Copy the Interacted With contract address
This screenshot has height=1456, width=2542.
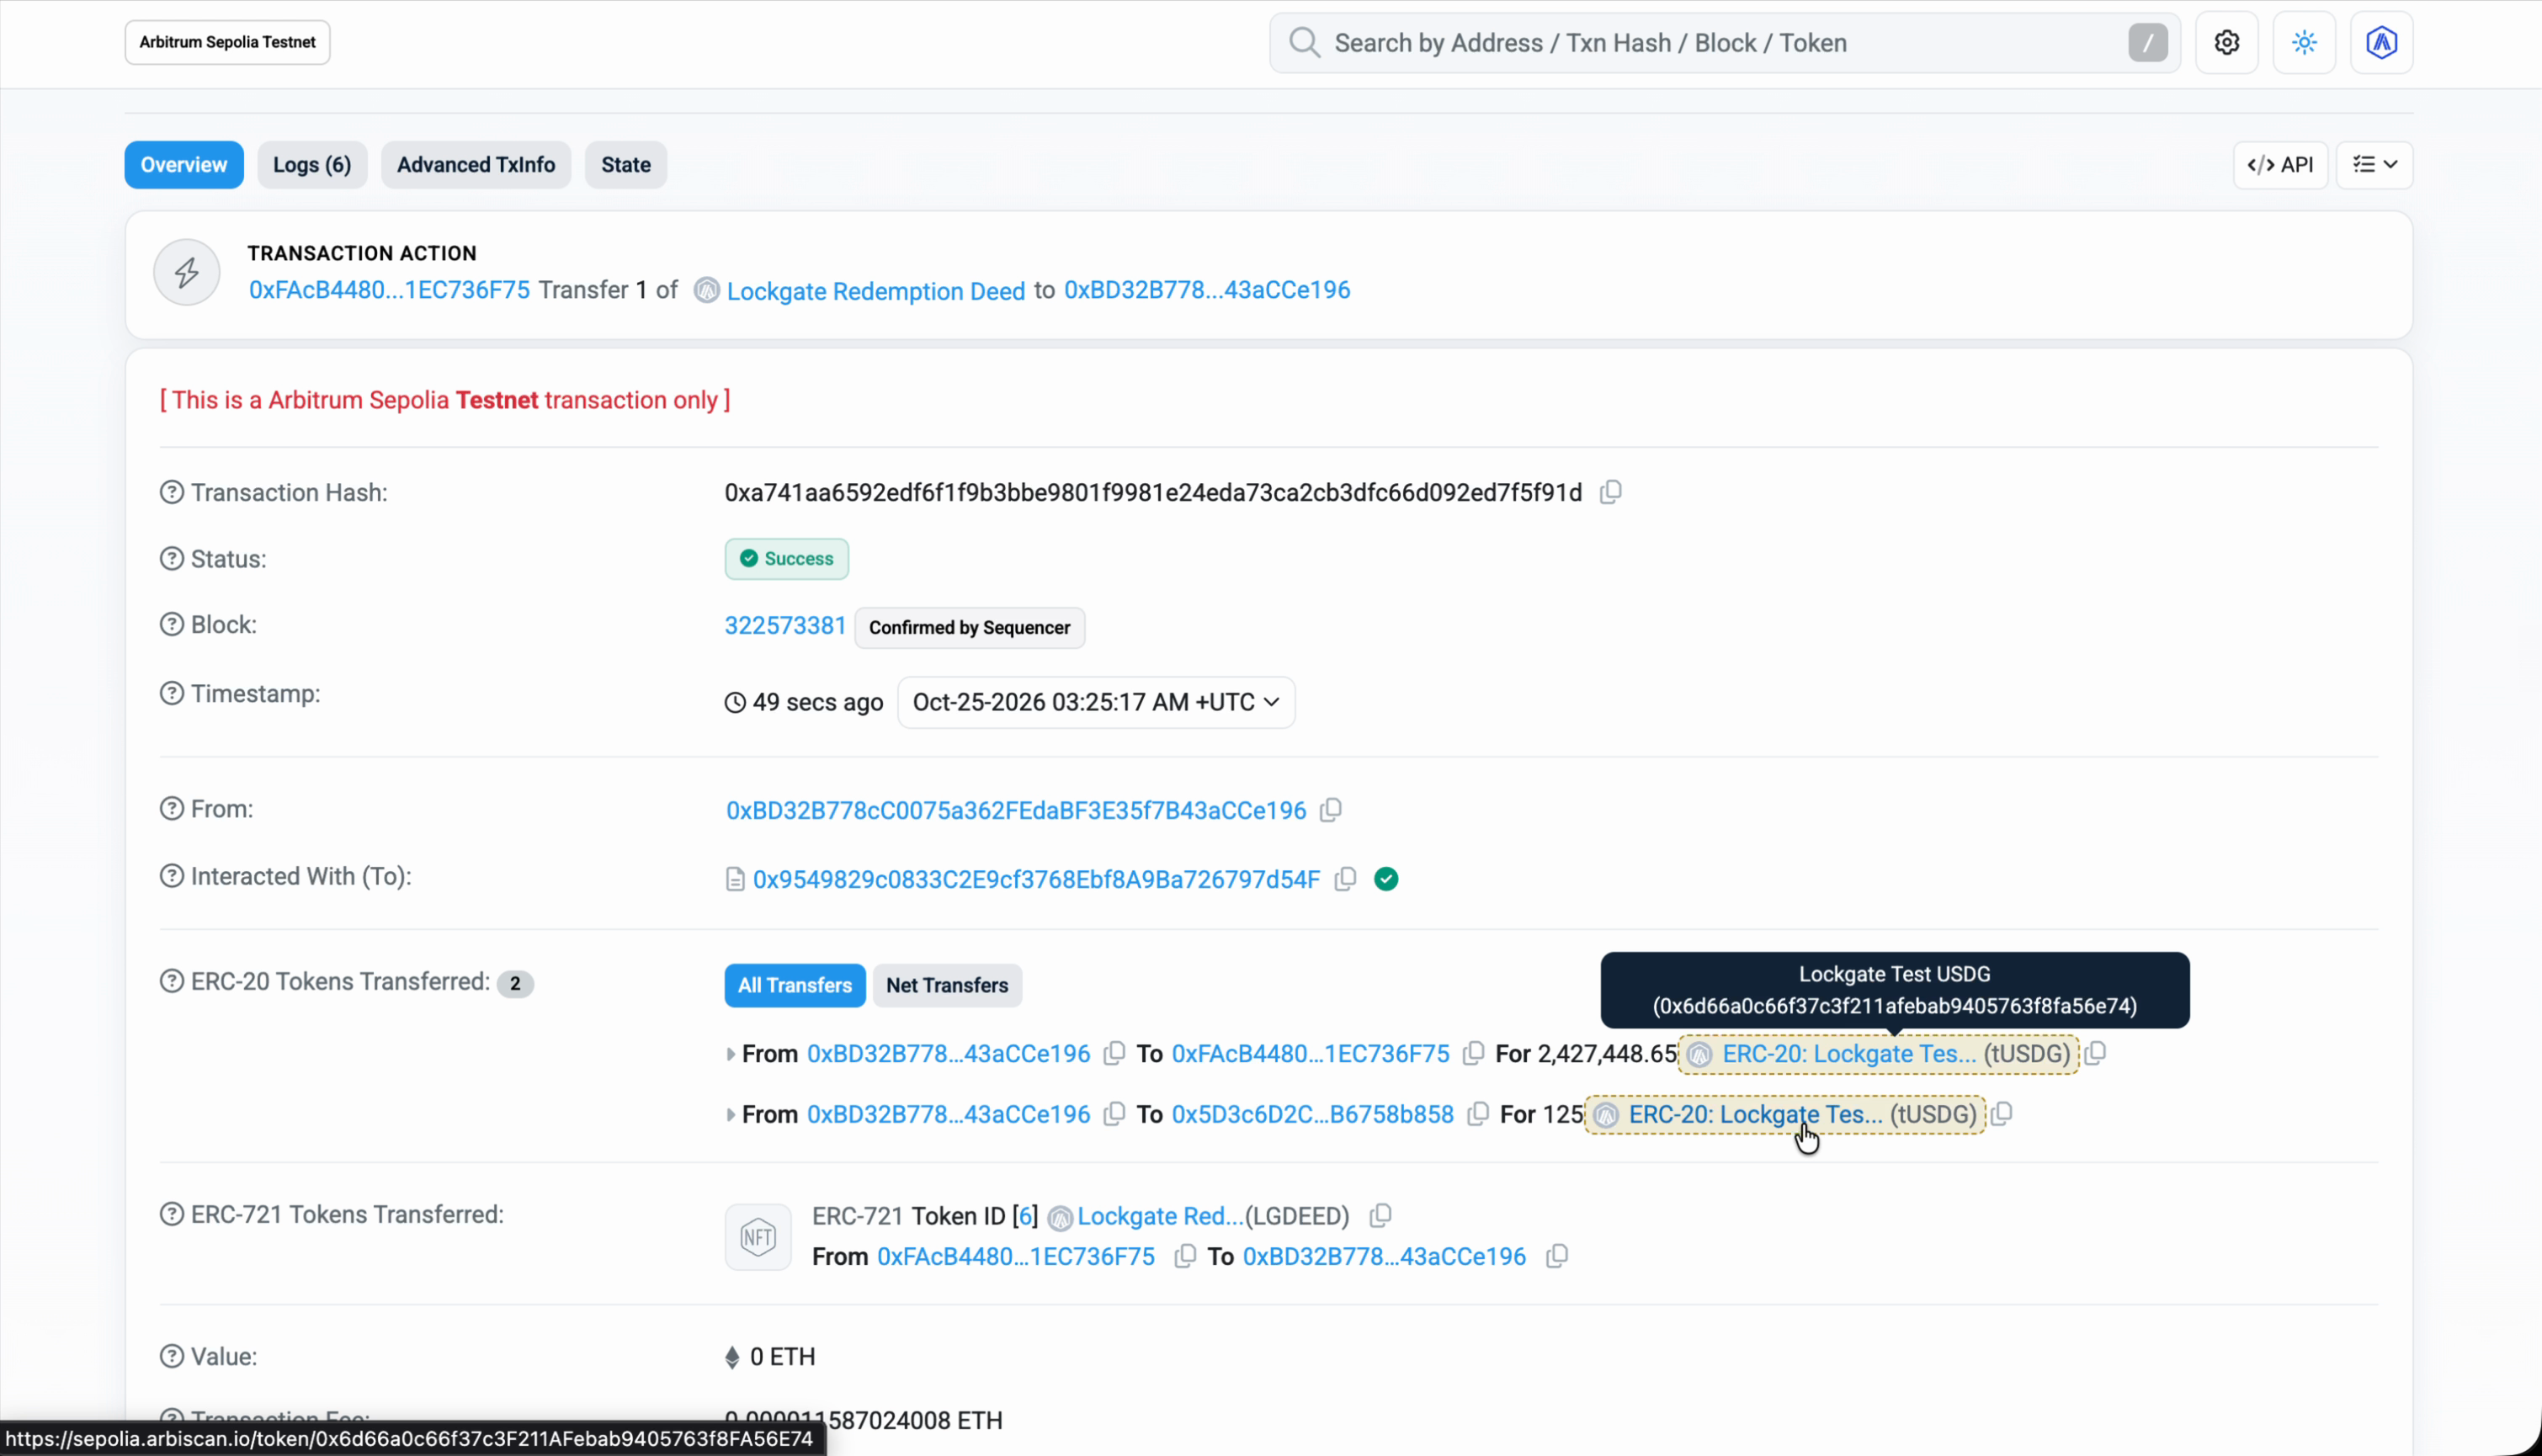tap(1345, 879)
